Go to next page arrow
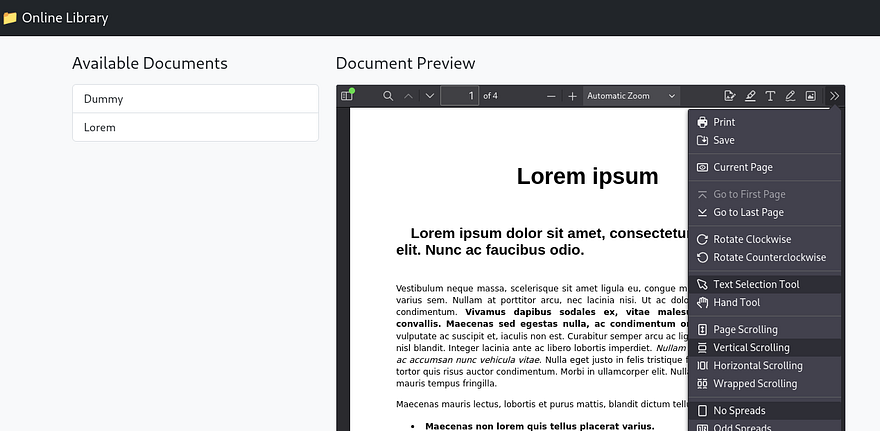Viewport: 880px width, 431px height. click(x=430, y=96)
